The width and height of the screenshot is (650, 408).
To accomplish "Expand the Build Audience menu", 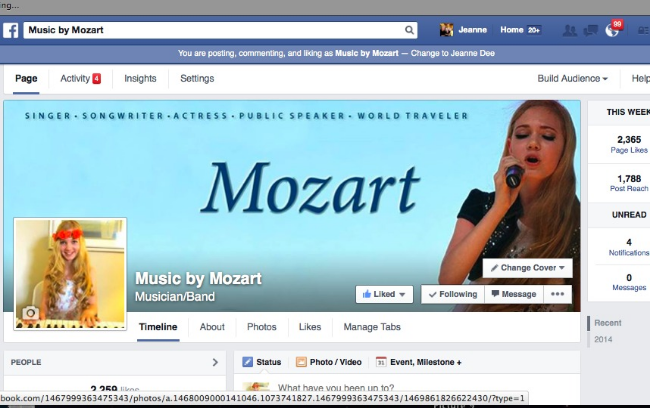I will tap(572, 78).
